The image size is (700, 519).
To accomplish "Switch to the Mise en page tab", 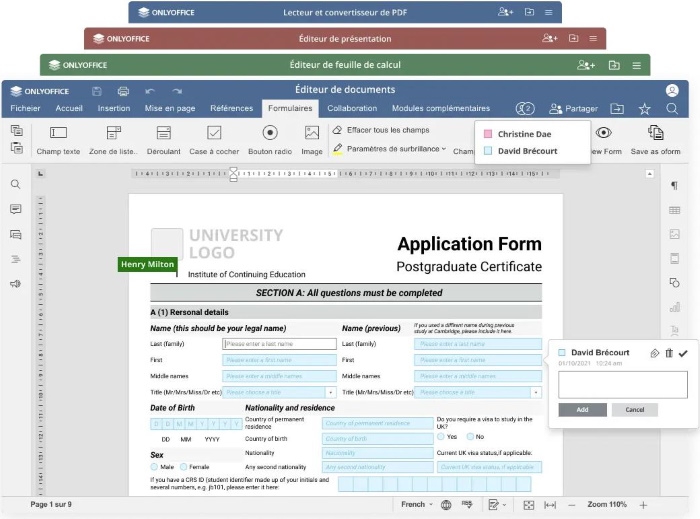I will [x=170, y=108].
